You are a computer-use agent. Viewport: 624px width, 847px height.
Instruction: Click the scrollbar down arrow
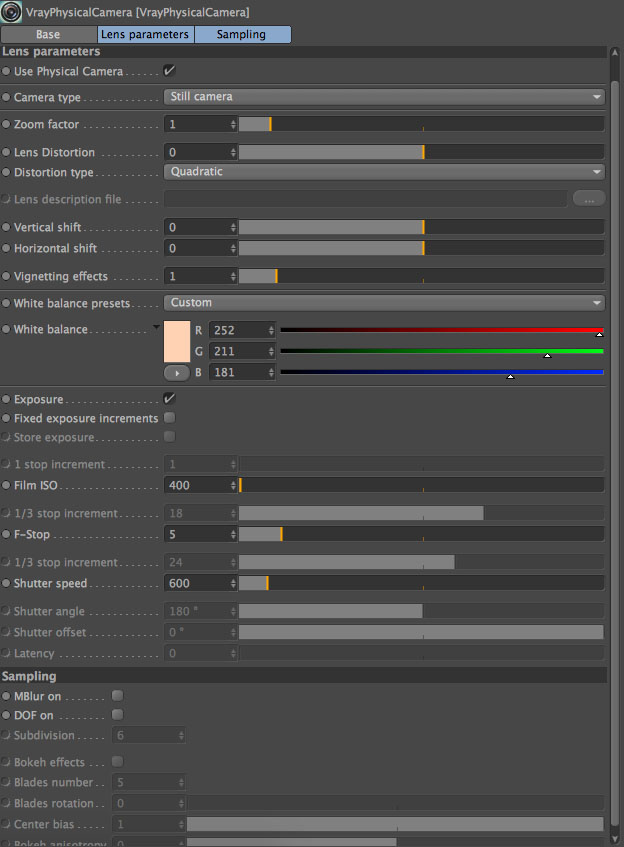click(615, 839)
